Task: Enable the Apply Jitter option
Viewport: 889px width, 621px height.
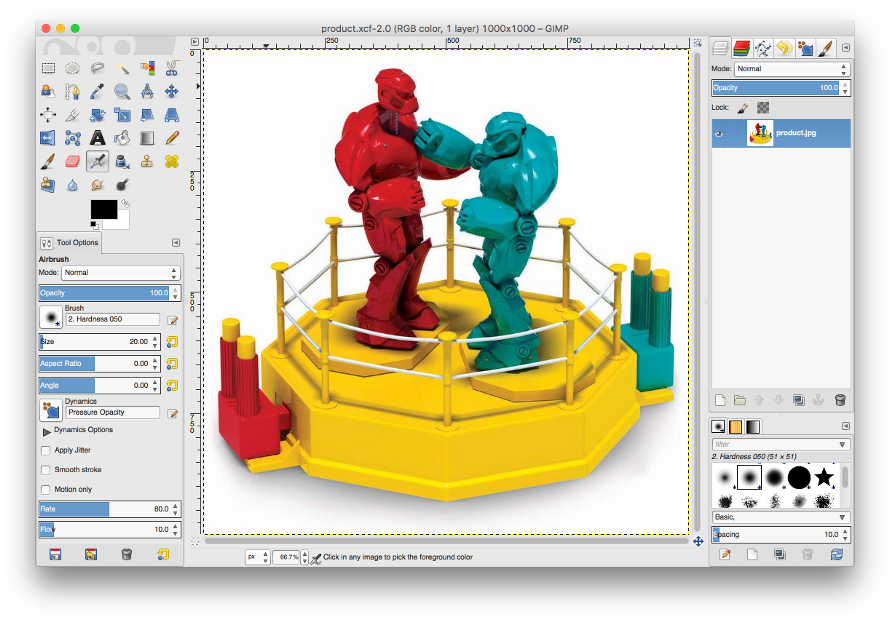Action: pos(46,450)
